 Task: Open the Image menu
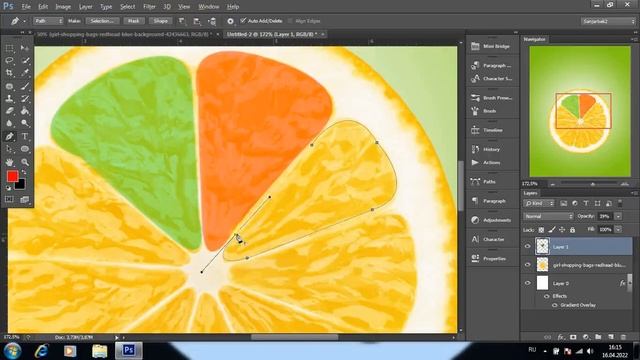point(63,7)
